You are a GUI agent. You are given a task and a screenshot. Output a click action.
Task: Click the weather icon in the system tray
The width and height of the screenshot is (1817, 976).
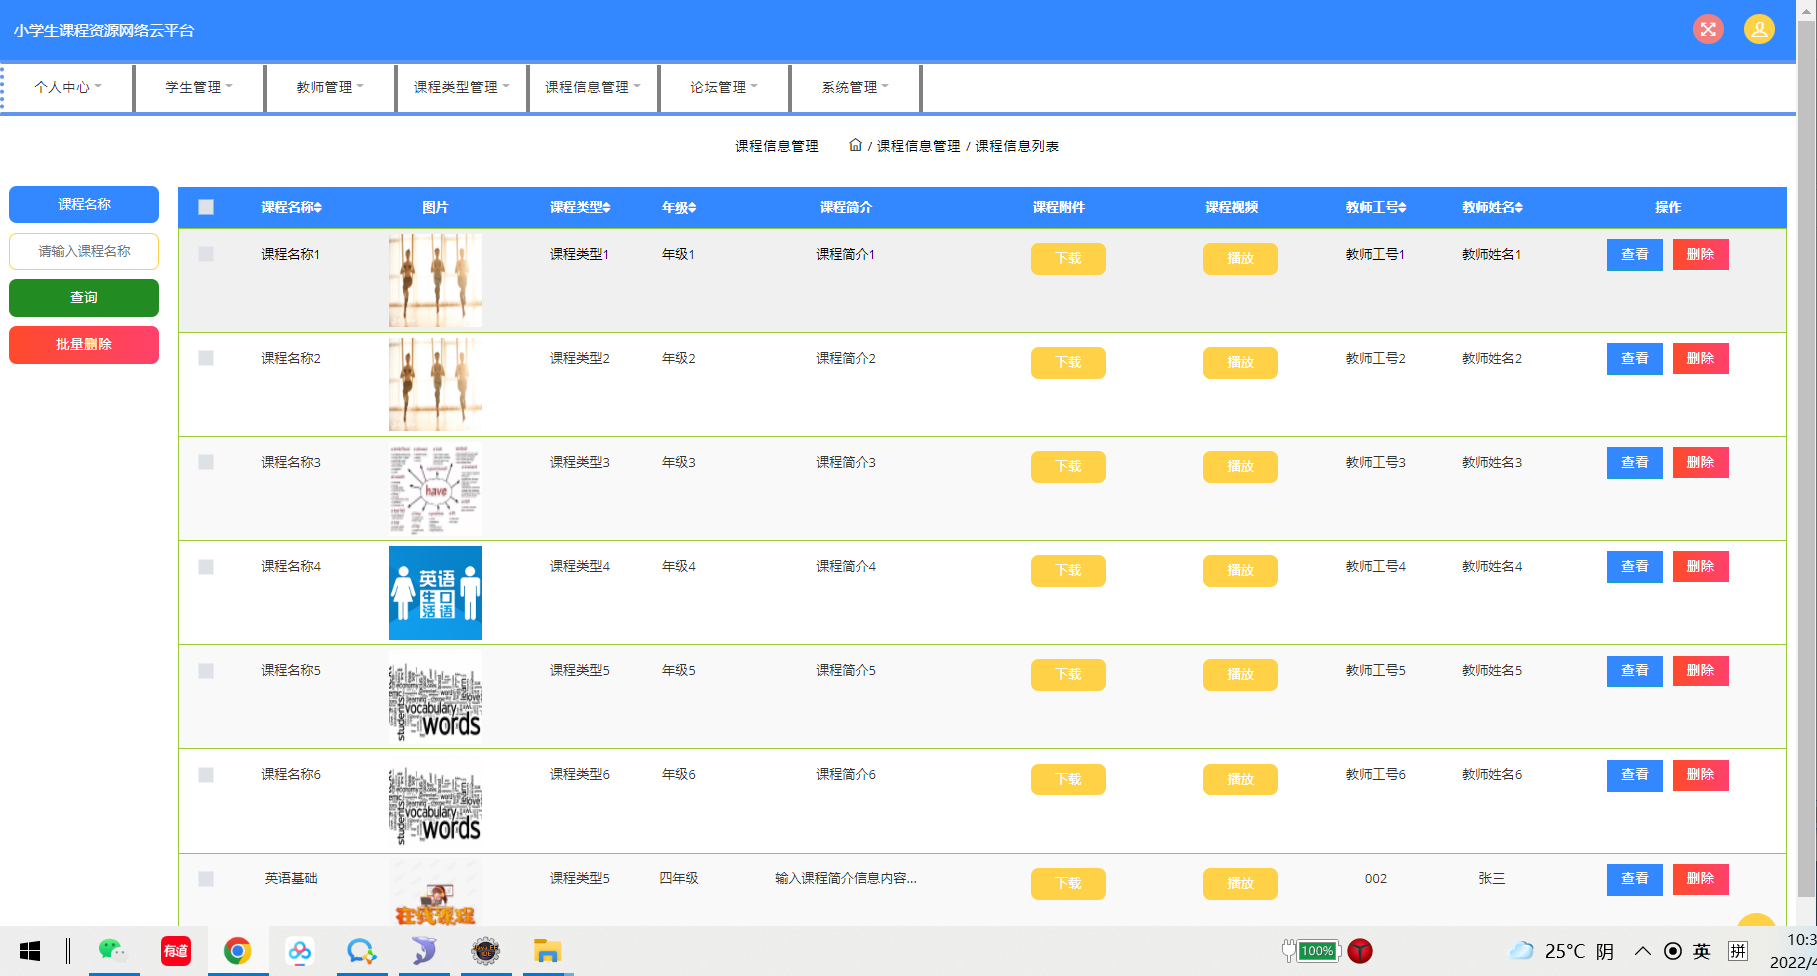coord(1521,951)
